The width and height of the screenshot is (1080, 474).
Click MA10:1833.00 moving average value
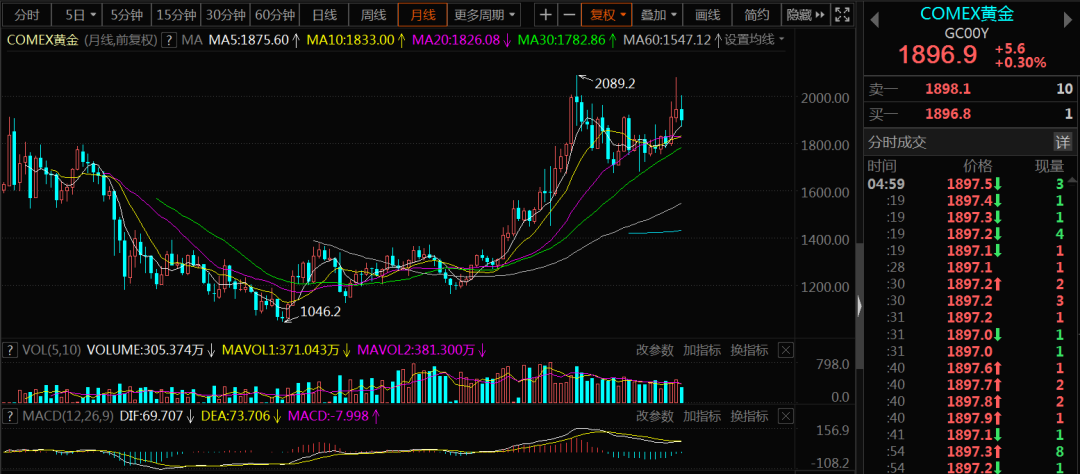(x=355, y=40)
